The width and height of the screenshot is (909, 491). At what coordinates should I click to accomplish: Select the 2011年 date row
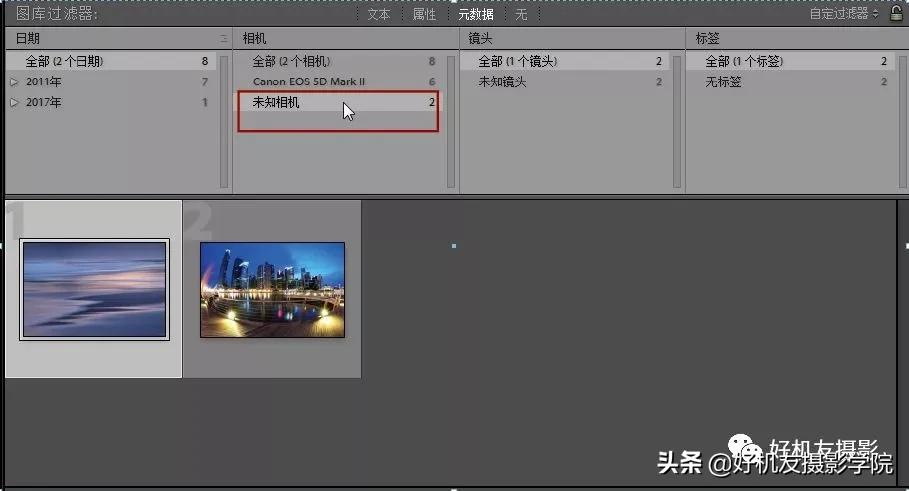pyautogui.click(x=110, y=82)
